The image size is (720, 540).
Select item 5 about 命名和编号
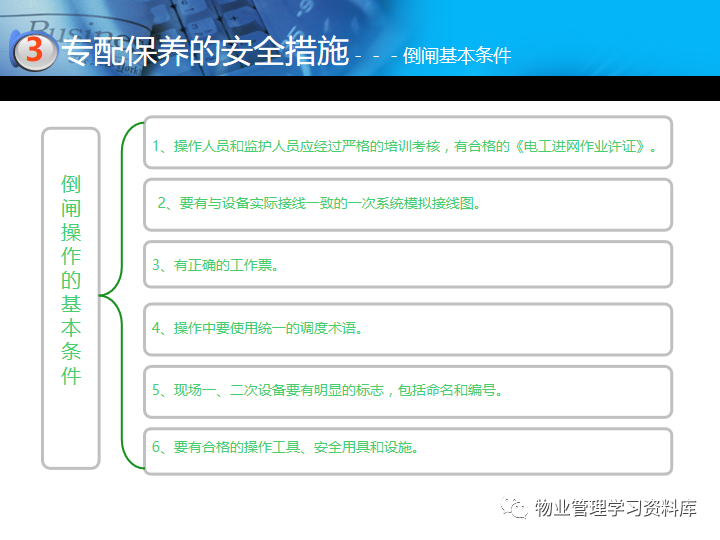(x=408, y=392)
